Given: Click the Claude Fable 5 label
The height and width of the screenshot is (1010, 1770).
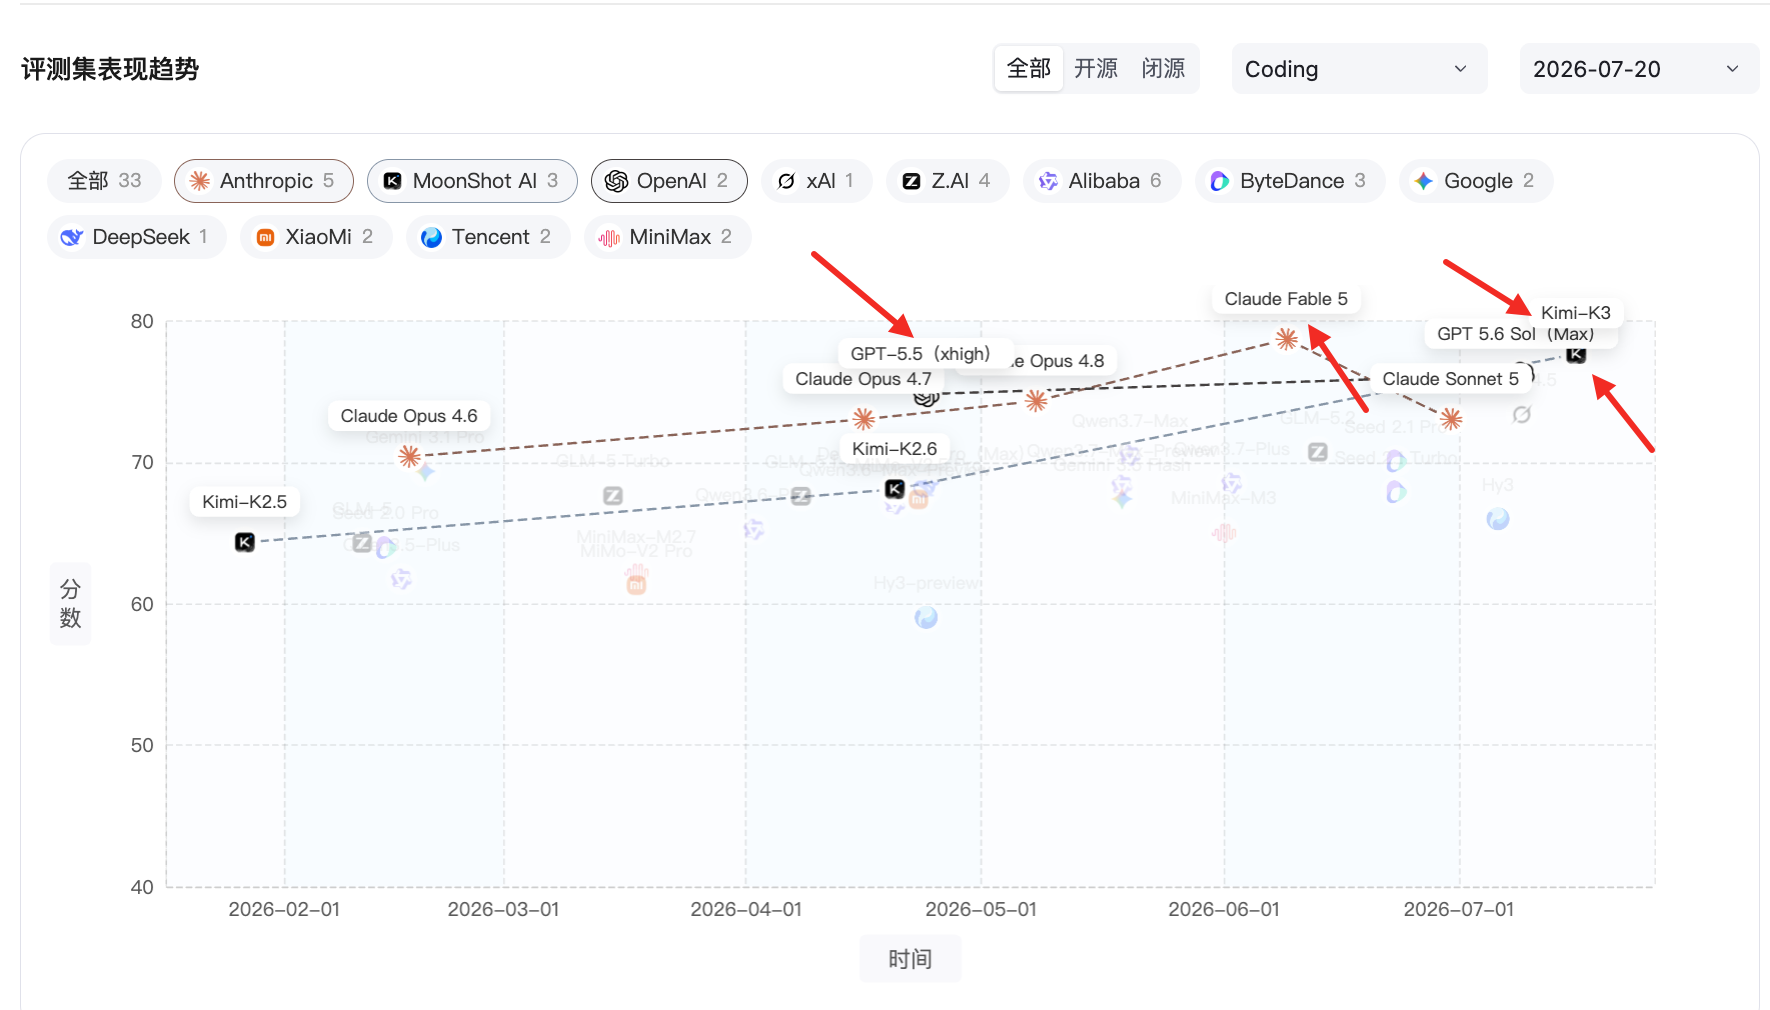Looking at the screenshot, I should (1286, 299).
